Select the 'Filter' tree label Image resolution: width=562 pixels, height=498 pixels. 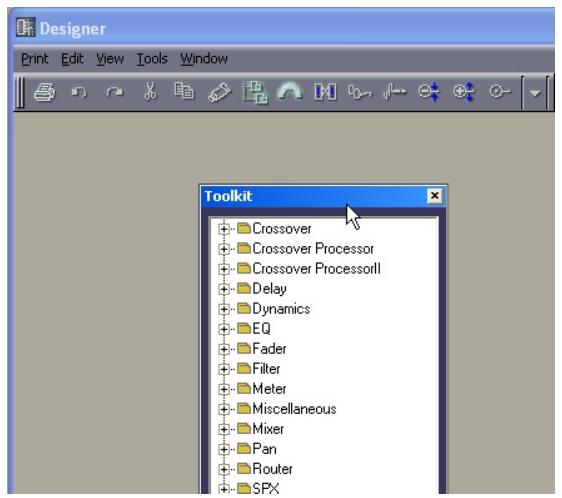tap(266, 369)
